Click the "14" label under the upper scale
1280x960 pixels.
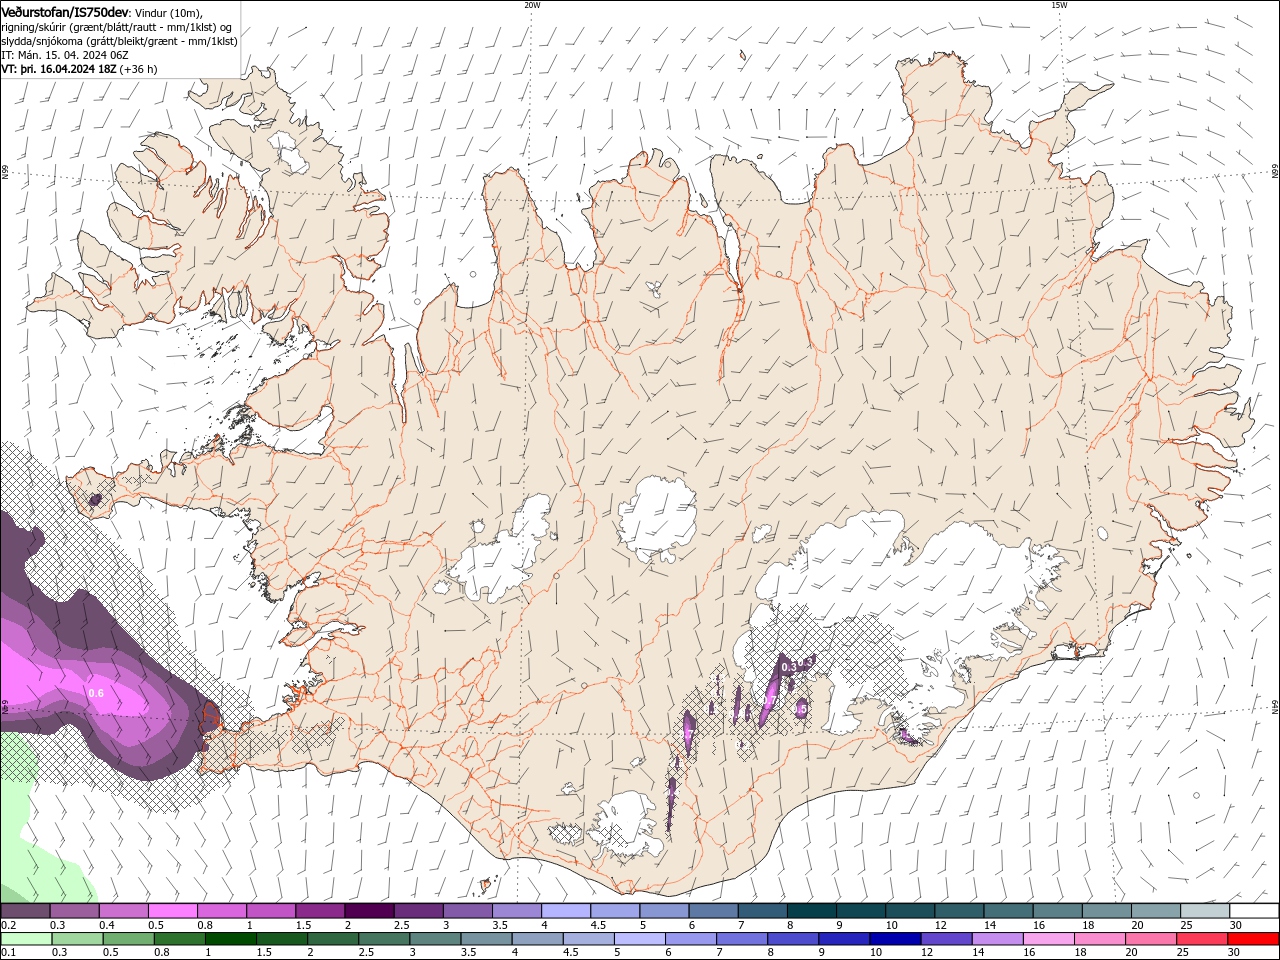[x=990, y=925]
